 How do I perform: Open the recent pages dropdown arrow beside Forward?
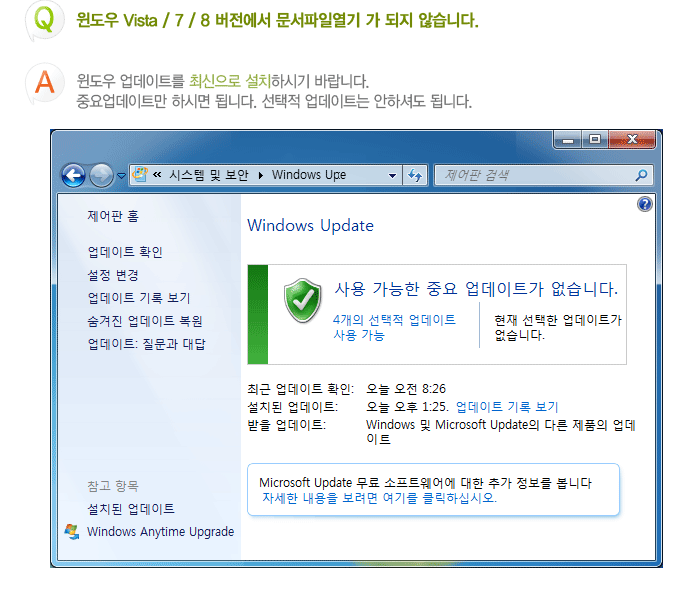click(x=121, y=176)
